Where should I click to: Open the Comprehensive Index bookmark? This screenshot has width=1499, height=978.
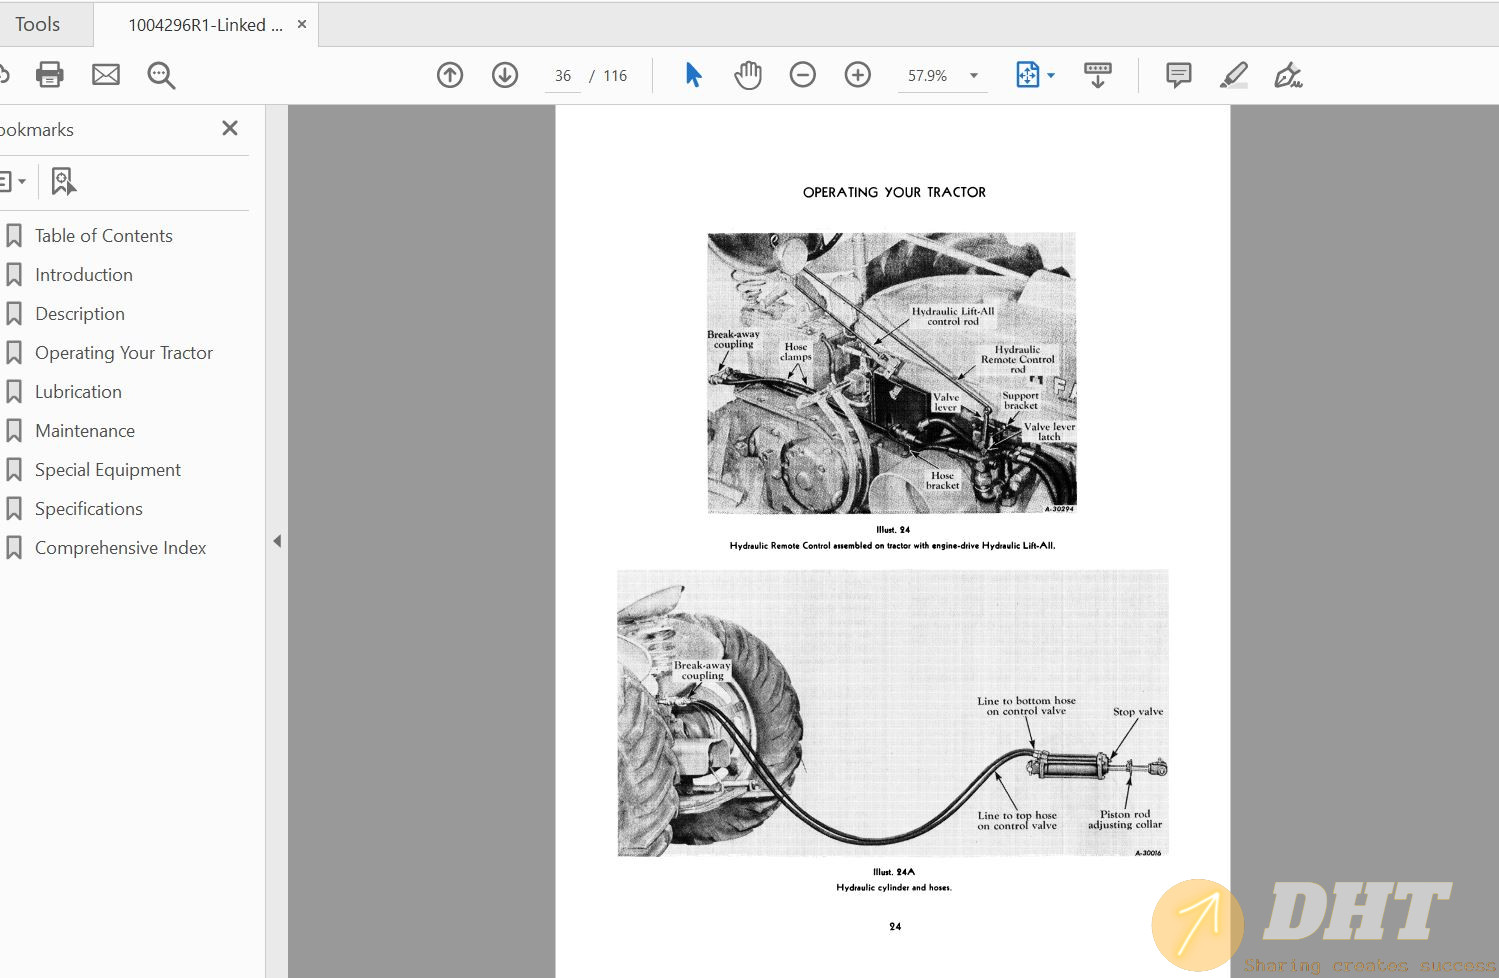pos(121,548)
